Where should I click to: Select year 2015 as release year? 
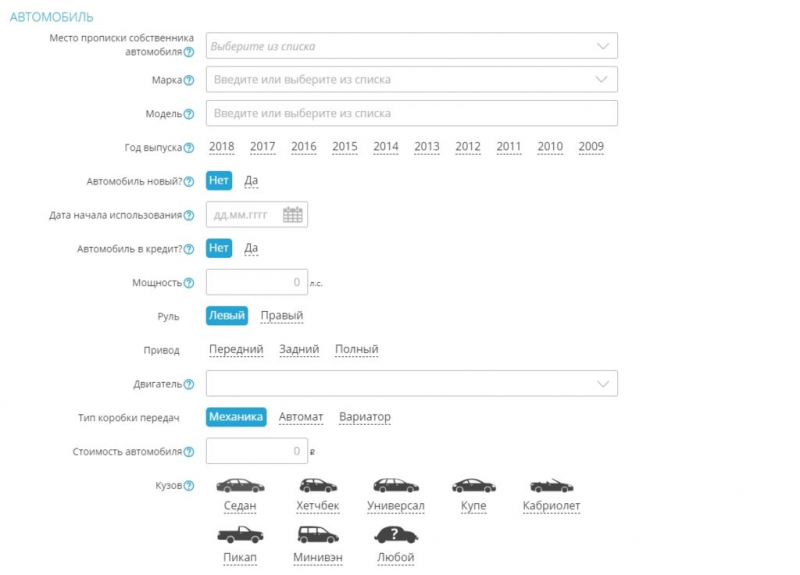(x=345, y=147)
